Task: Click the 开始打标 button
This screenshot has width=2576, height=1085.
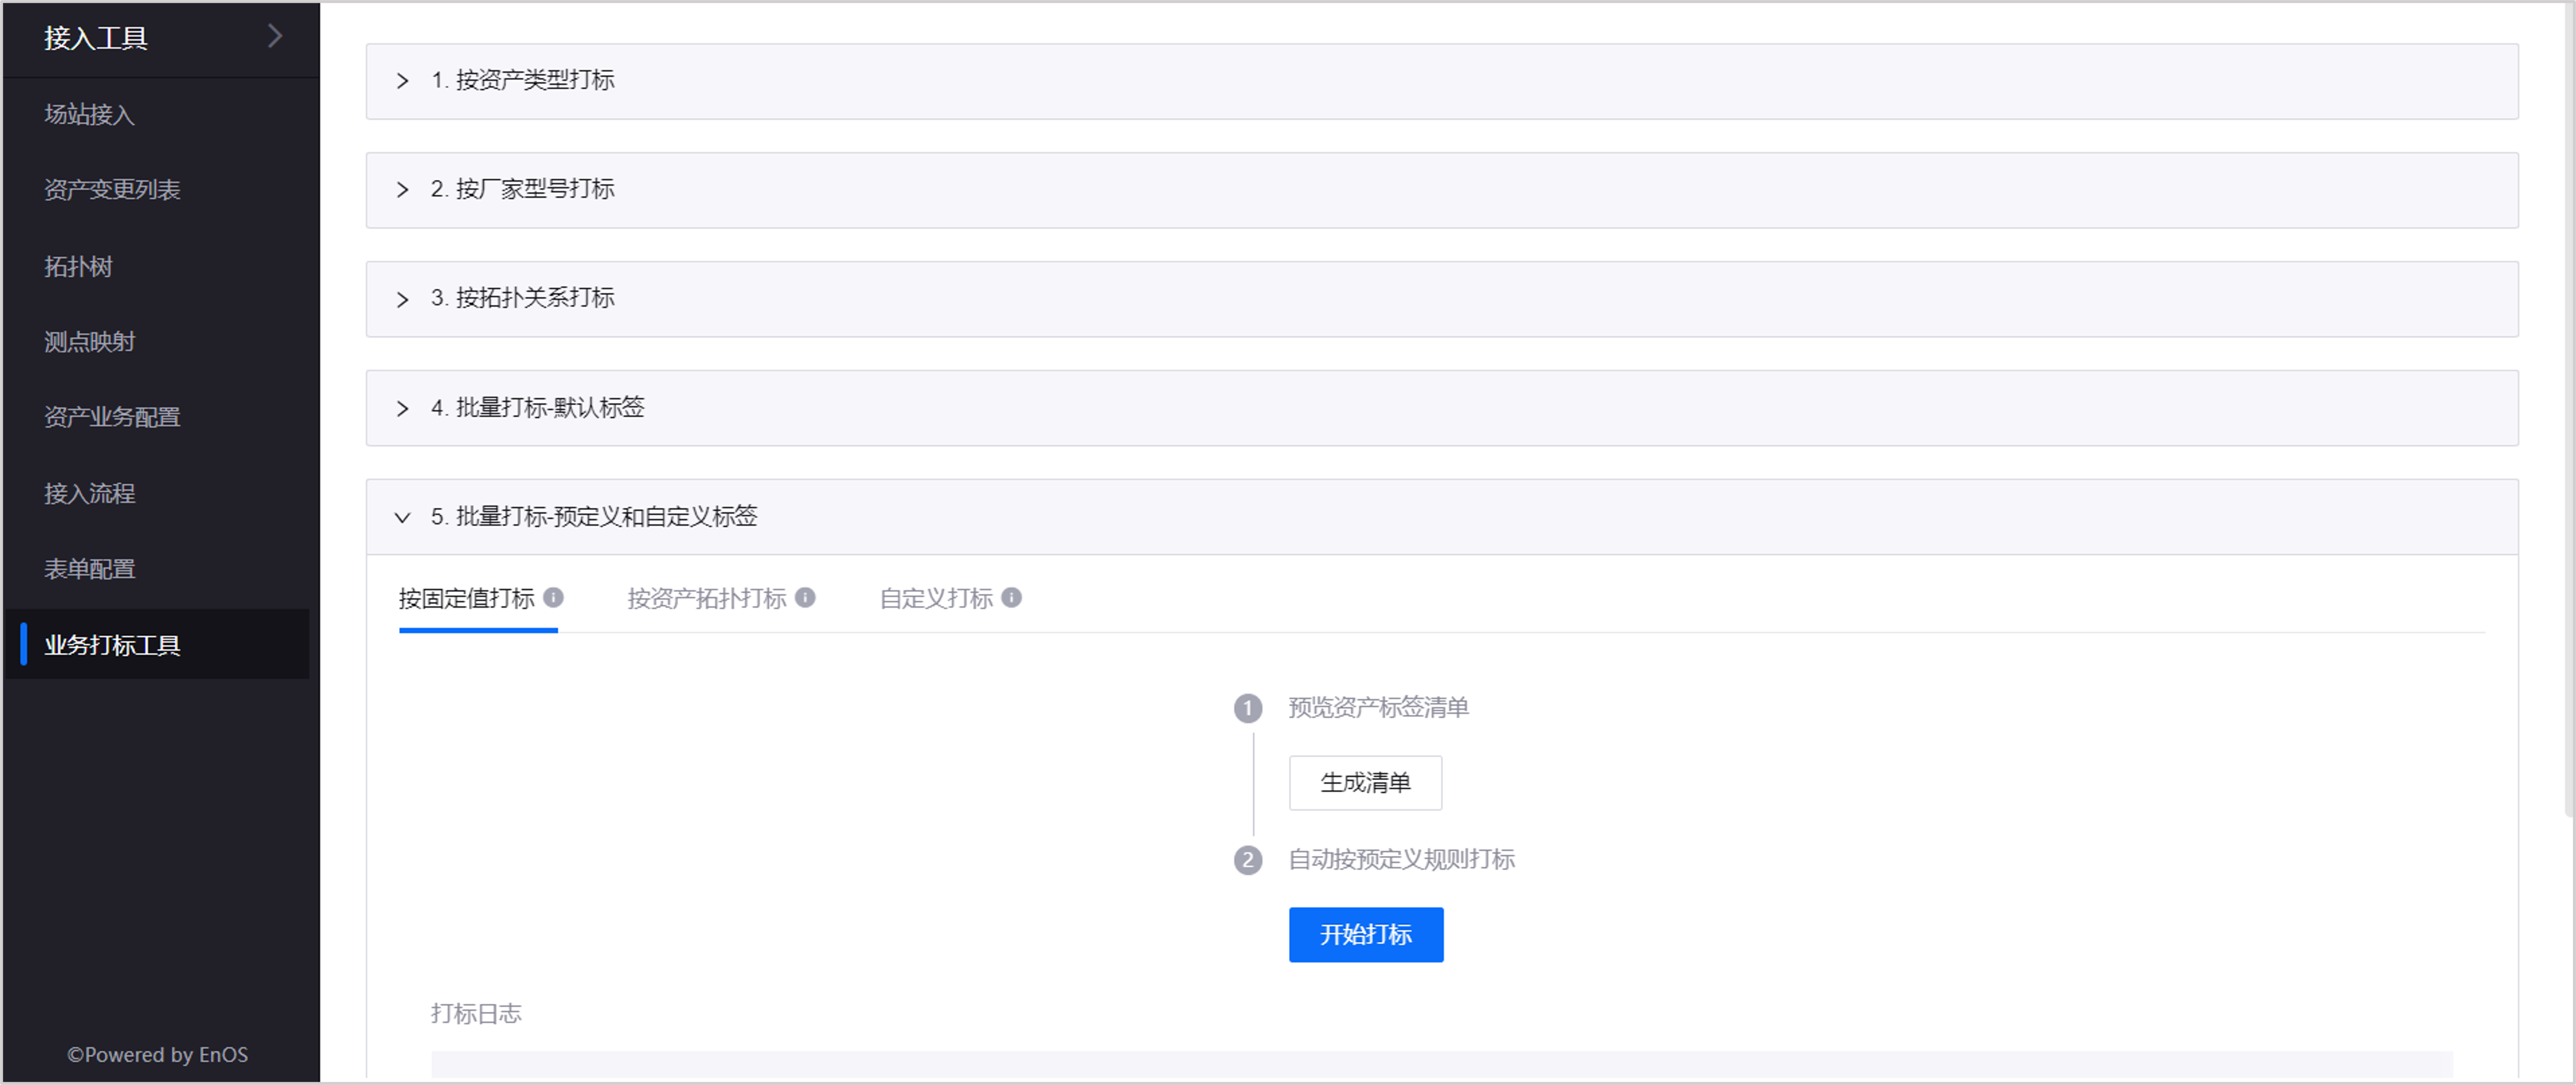Action: [x=1366, y=934]
